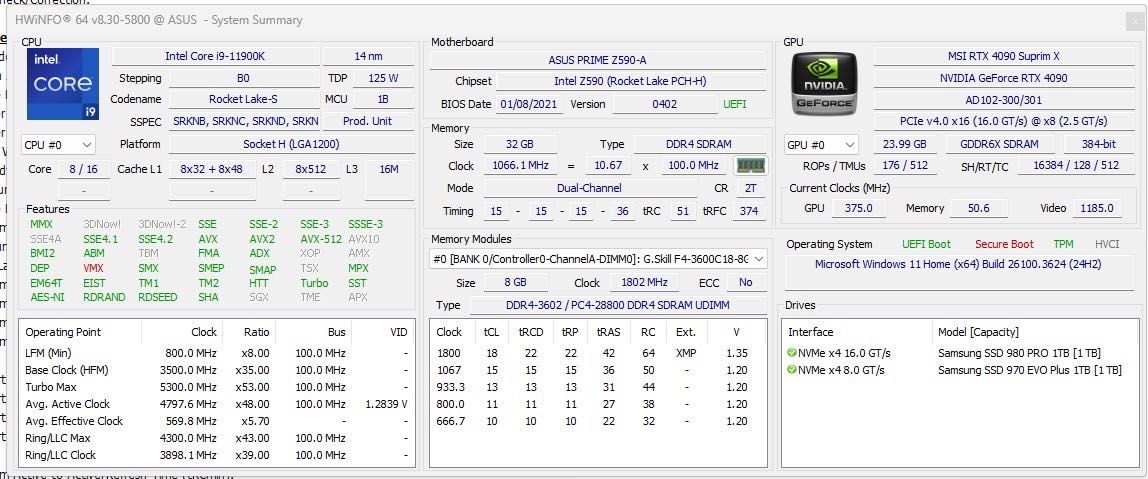This screenshot has width=1148, height=479.
Task: Click the Prod. Unit field
Action: [368, 121]
